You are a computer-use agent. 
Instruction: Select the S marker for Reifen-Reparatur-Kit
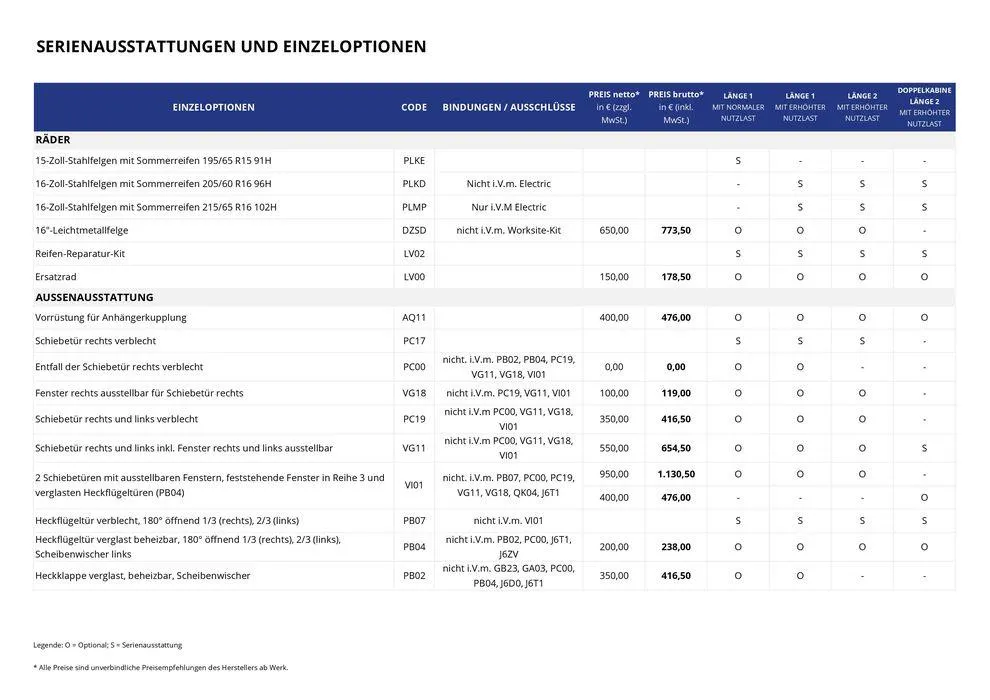click(738, 253)
